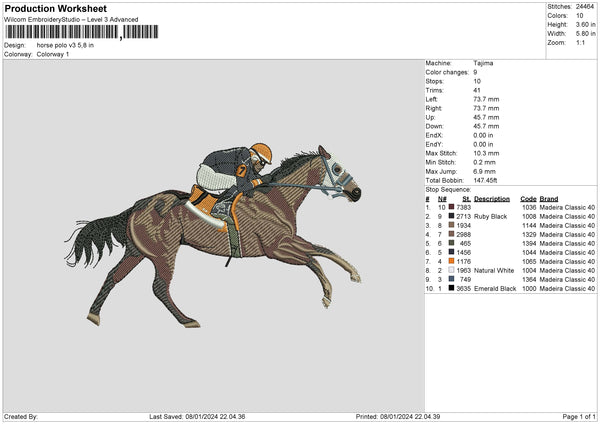Click the Code column header
Screen dimensions: 600x424
click(x=528, y=198)
